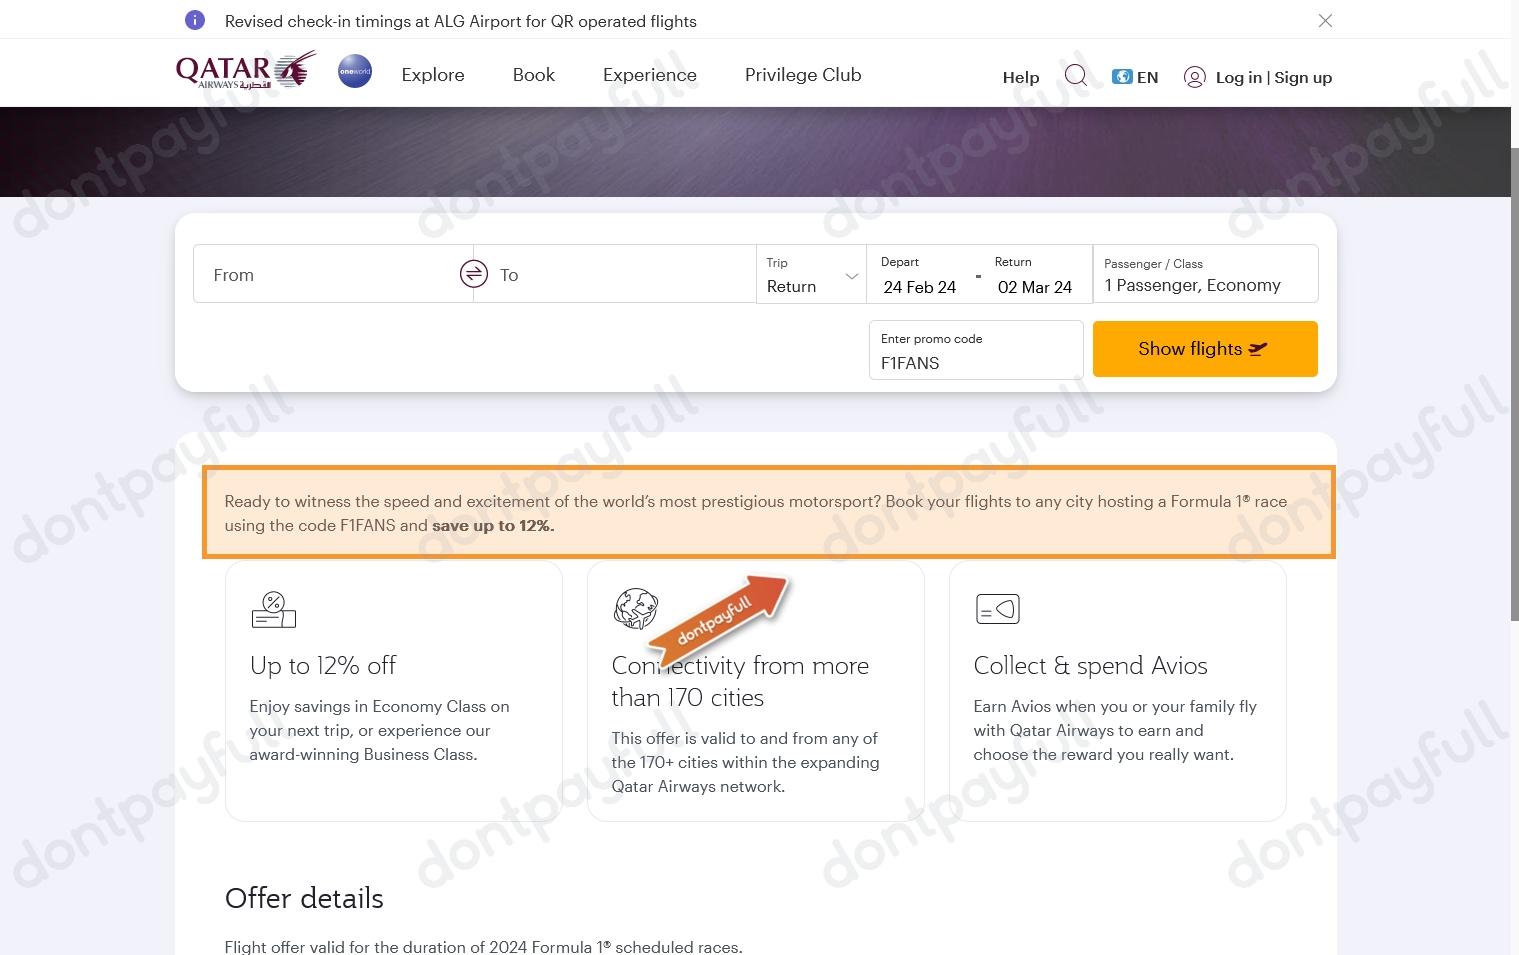1519x955 pixels.
Task: Click the globe icon above Connectivity text
Action: (635, 609)
